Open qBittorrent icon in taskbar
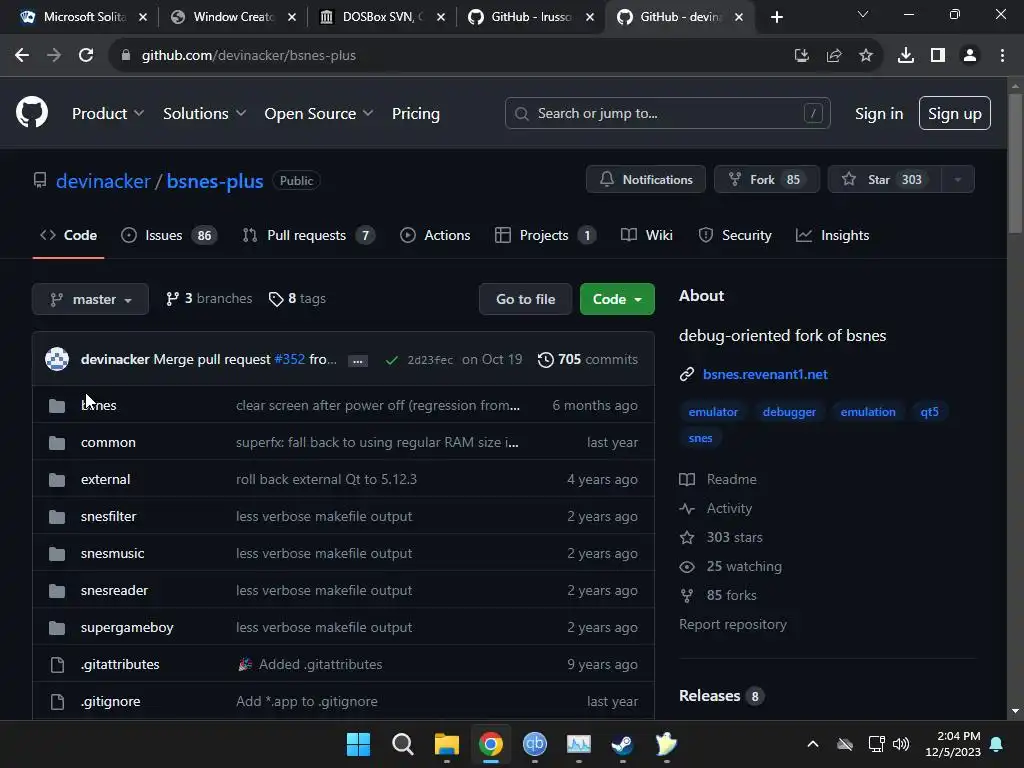 pyautogui.click(x=535, y=744)
